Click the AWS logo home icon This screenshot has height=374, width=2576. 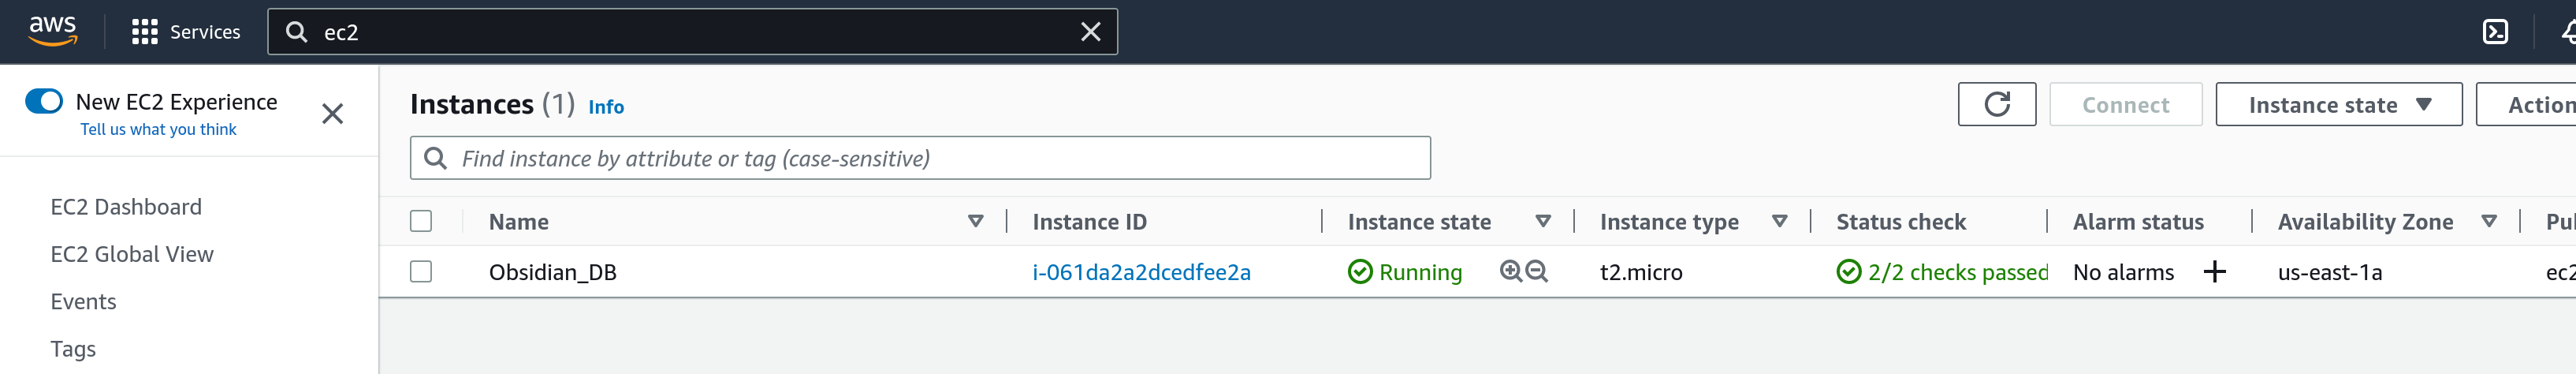(52, 31)
